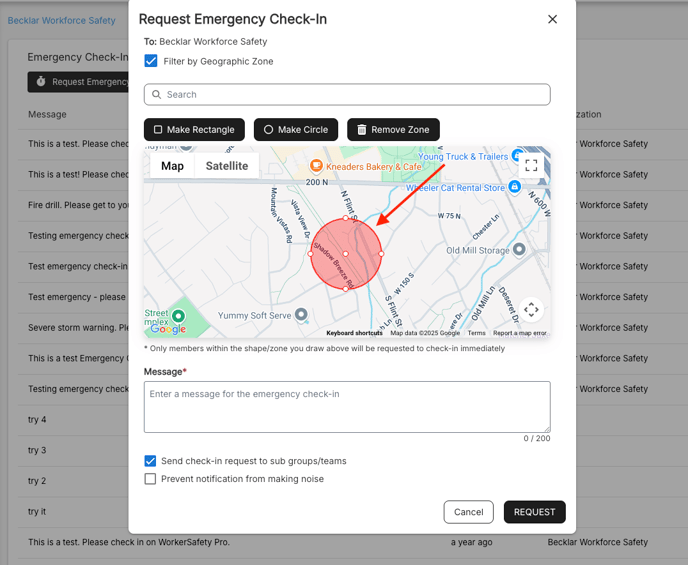The height and width of the screenshot is (565, 688).
Task: Click the map Search field
Action: pyautogui.click(x=347, y=94)
